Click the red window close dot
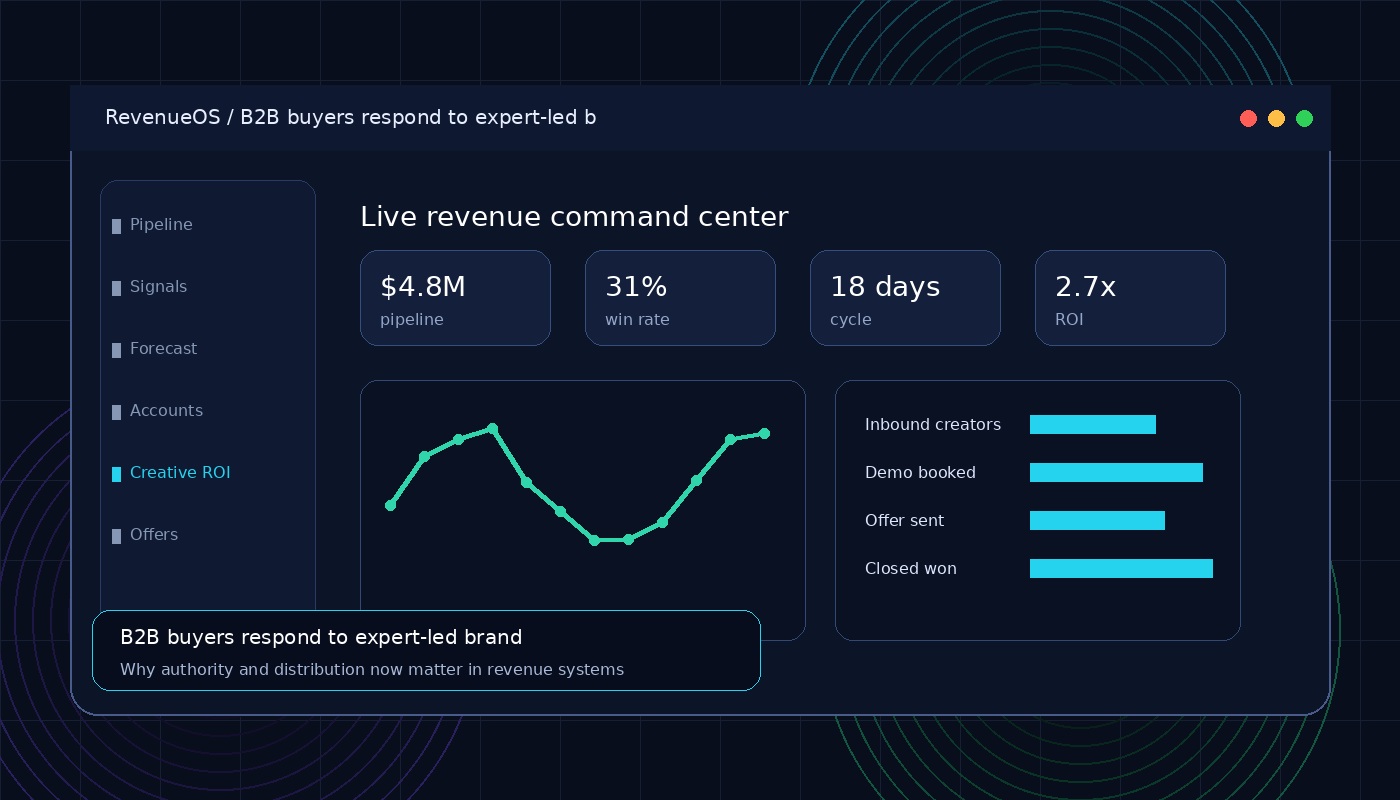 [x=1248, y=119]
